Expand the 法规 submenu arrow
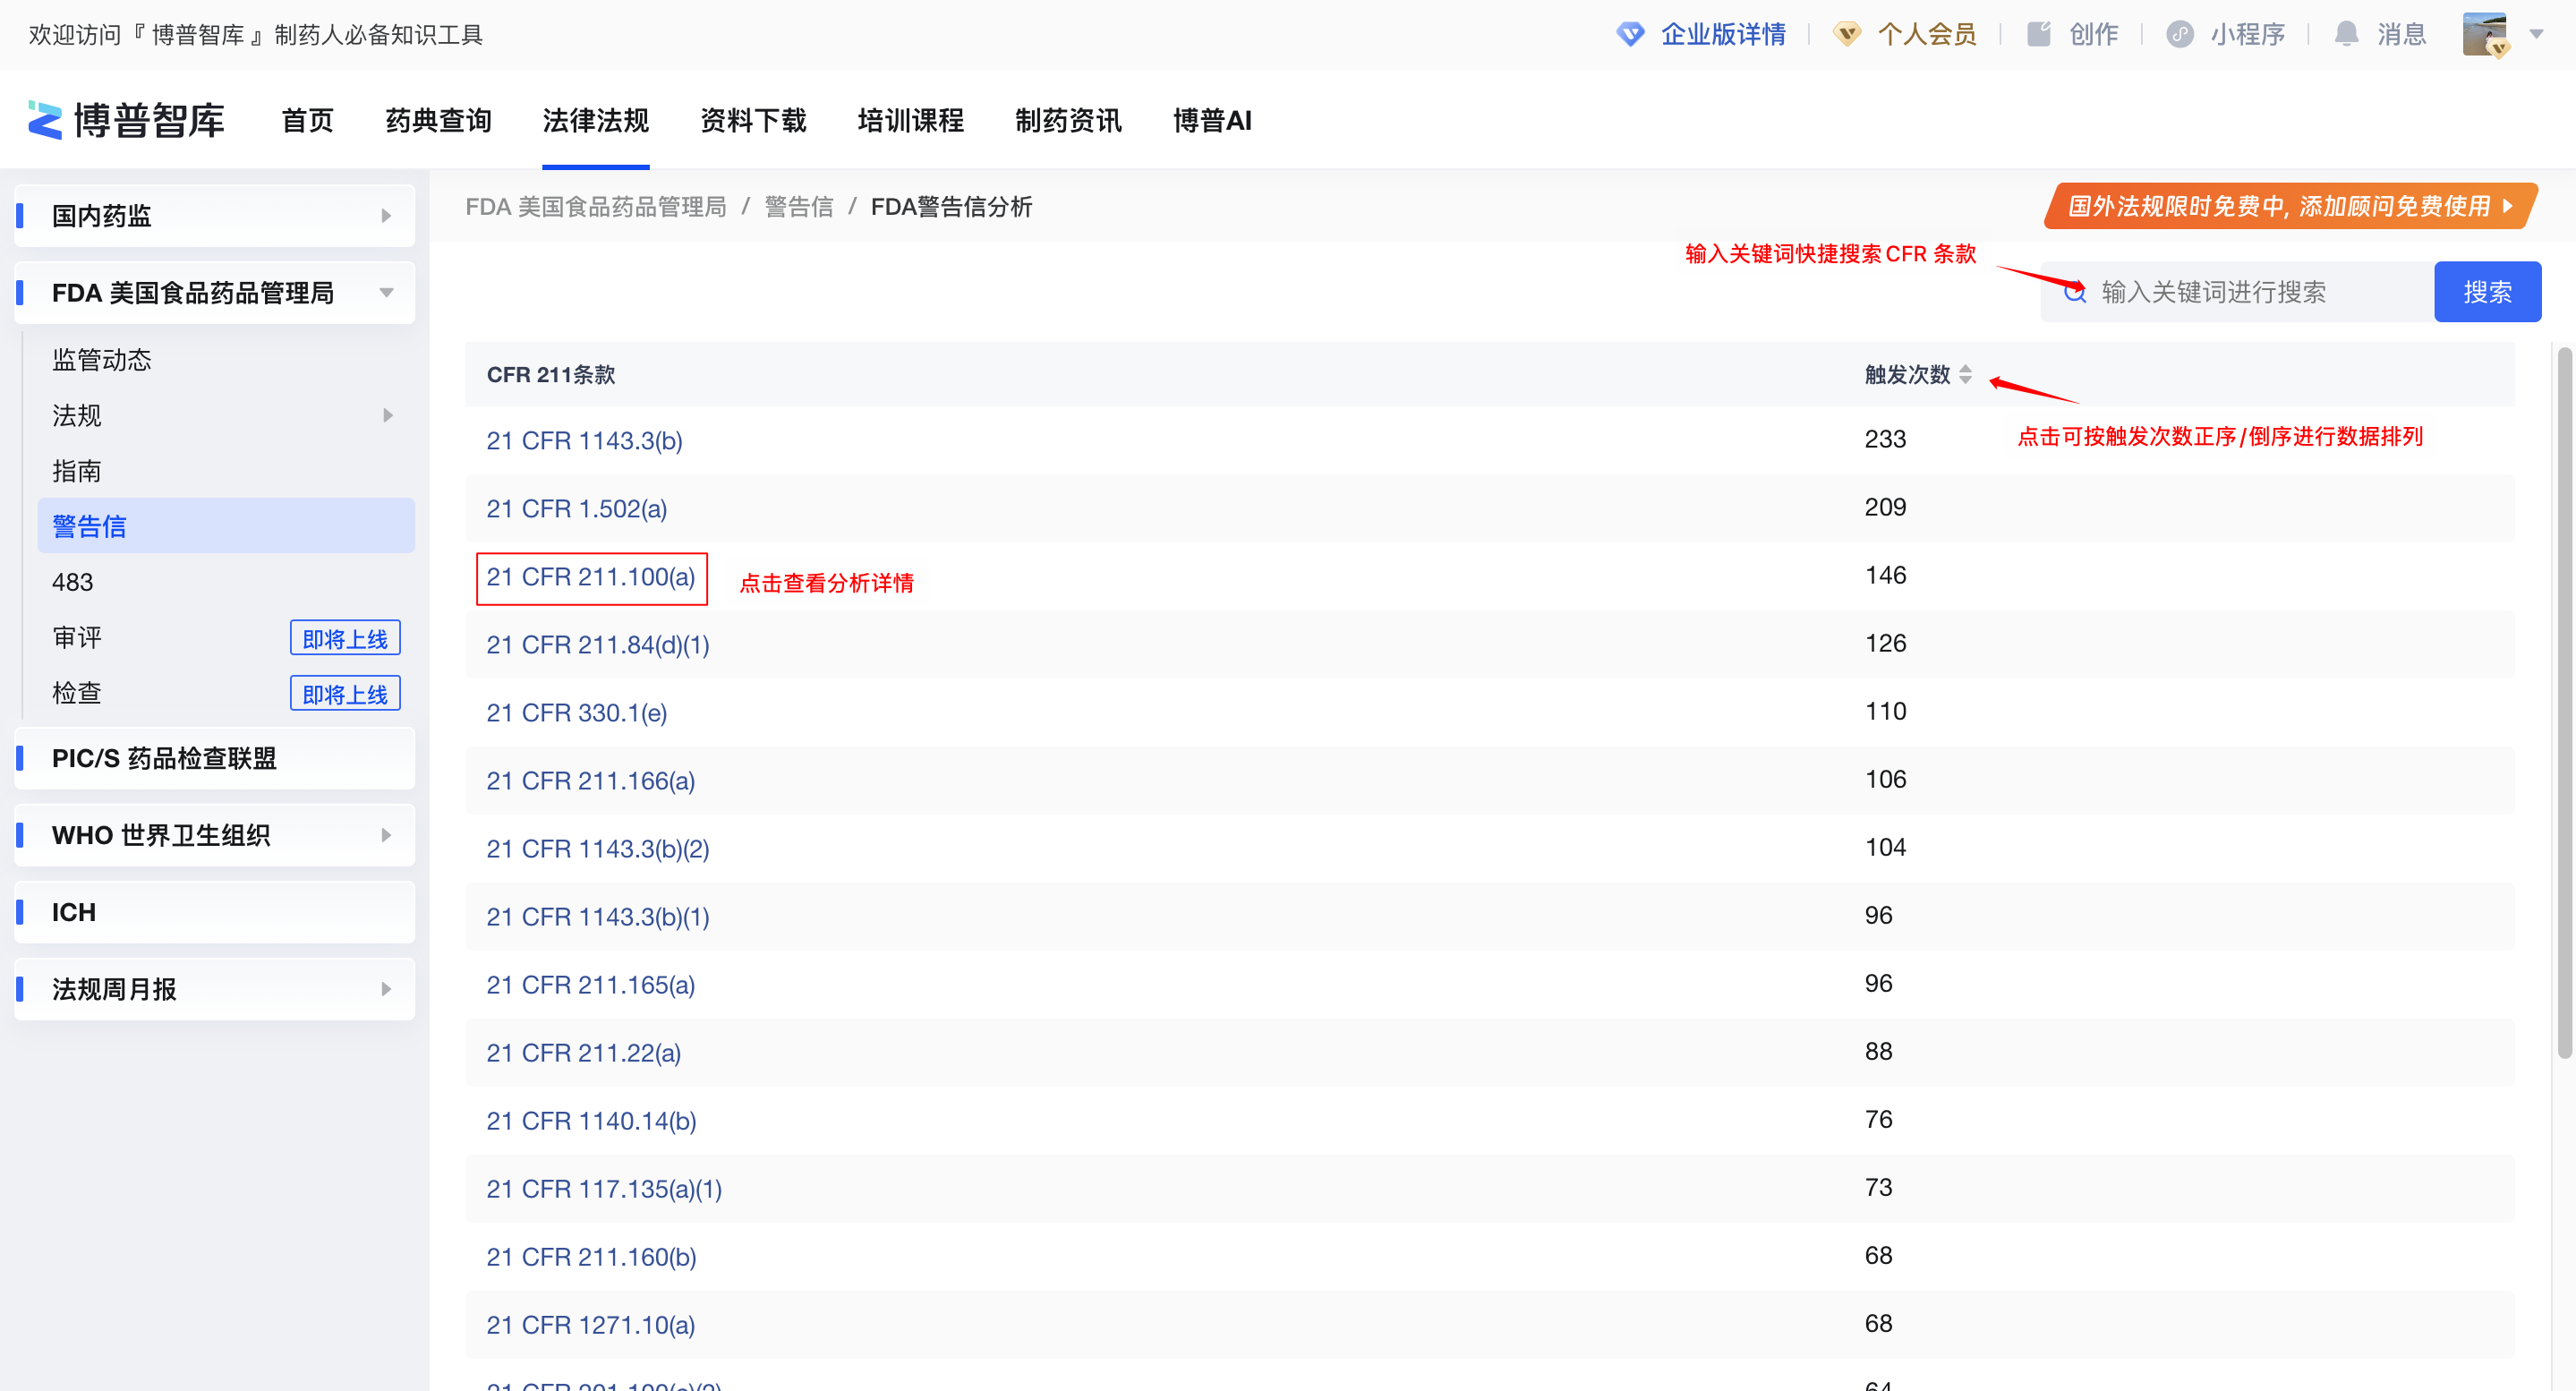Image resolution: width=2576 pixels, height=1391 pixels. point(388,415)
